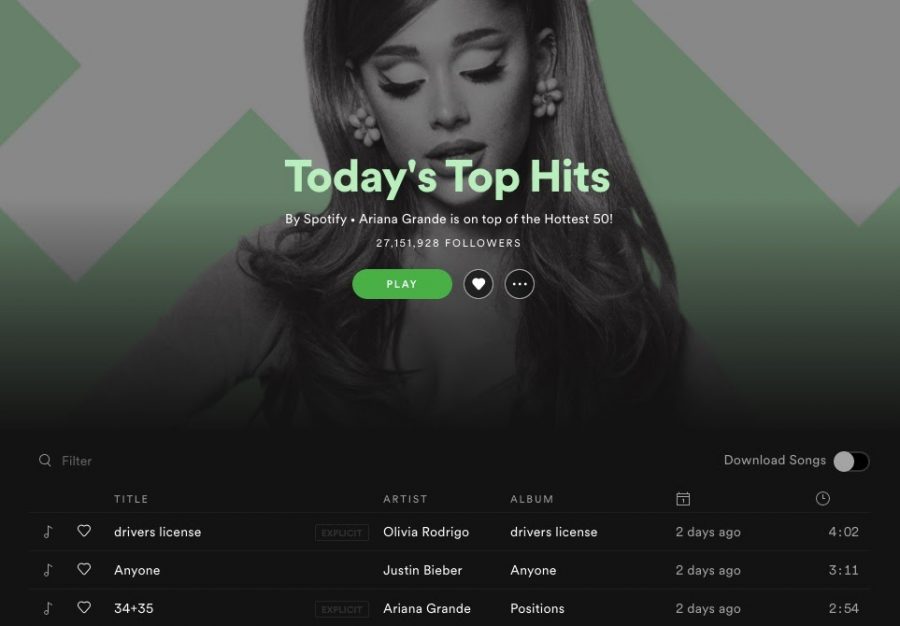This screenshot has width=900, height=626.
Task: Click the 4:02 duration of drivers license
Action: 844,532
